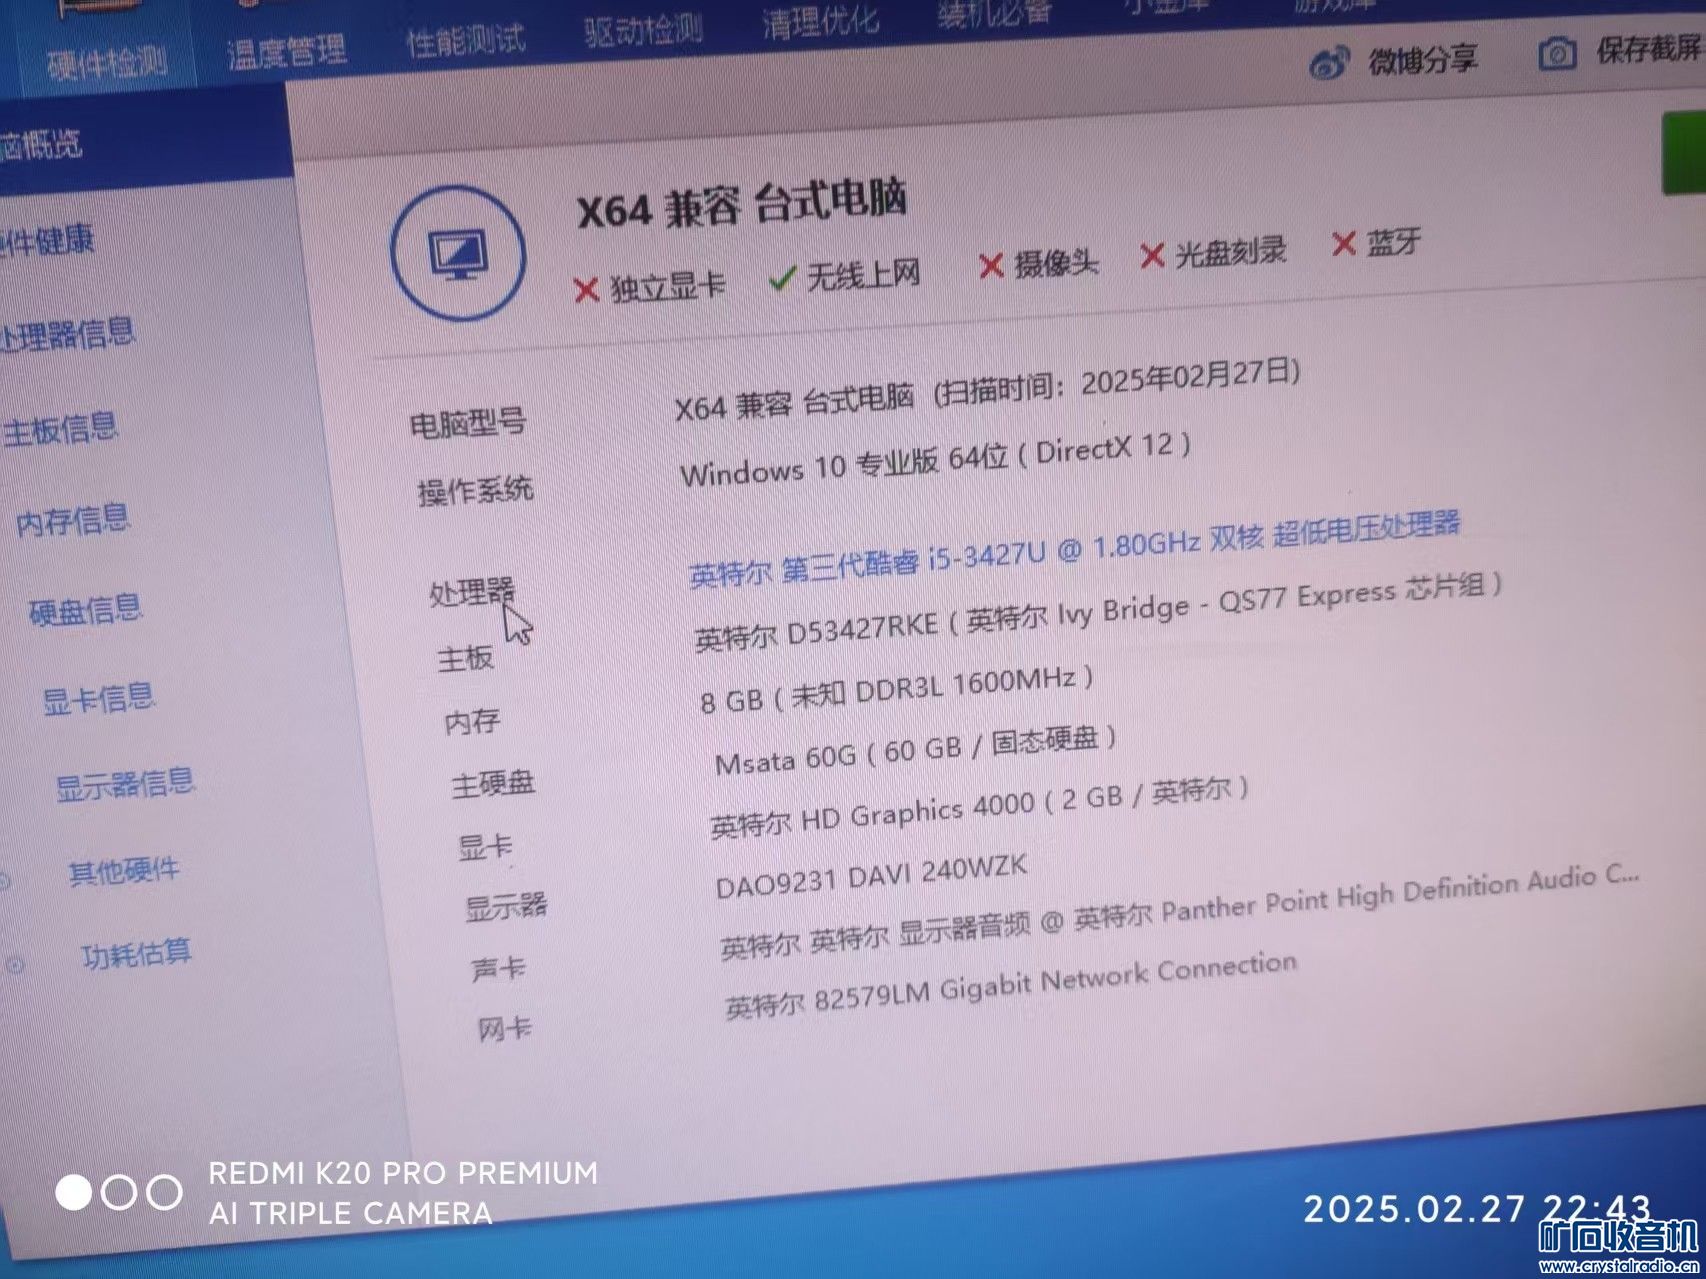The height and width of the screenshot is (1279, 1706).
Task: Select 硬件健康 in the sidebar
Action: [x=47, y=240]
